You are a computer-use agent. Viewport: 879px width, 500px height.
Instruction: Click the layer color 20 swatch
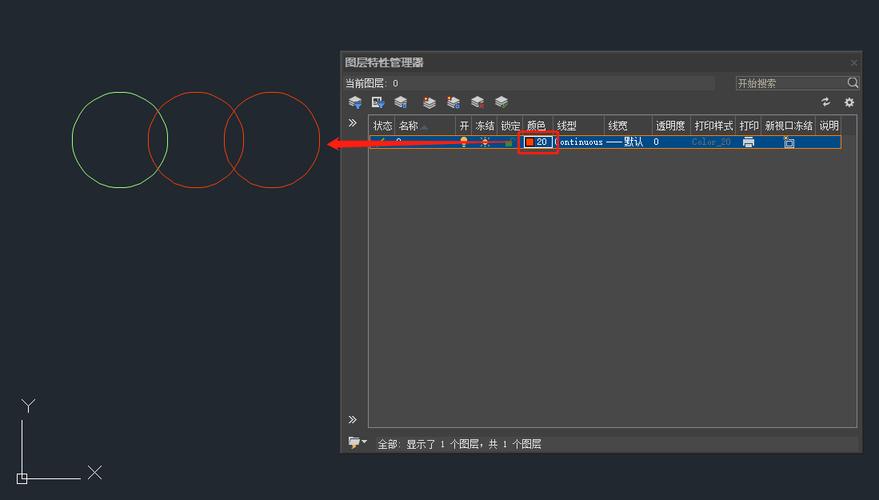tap(530, 142)
